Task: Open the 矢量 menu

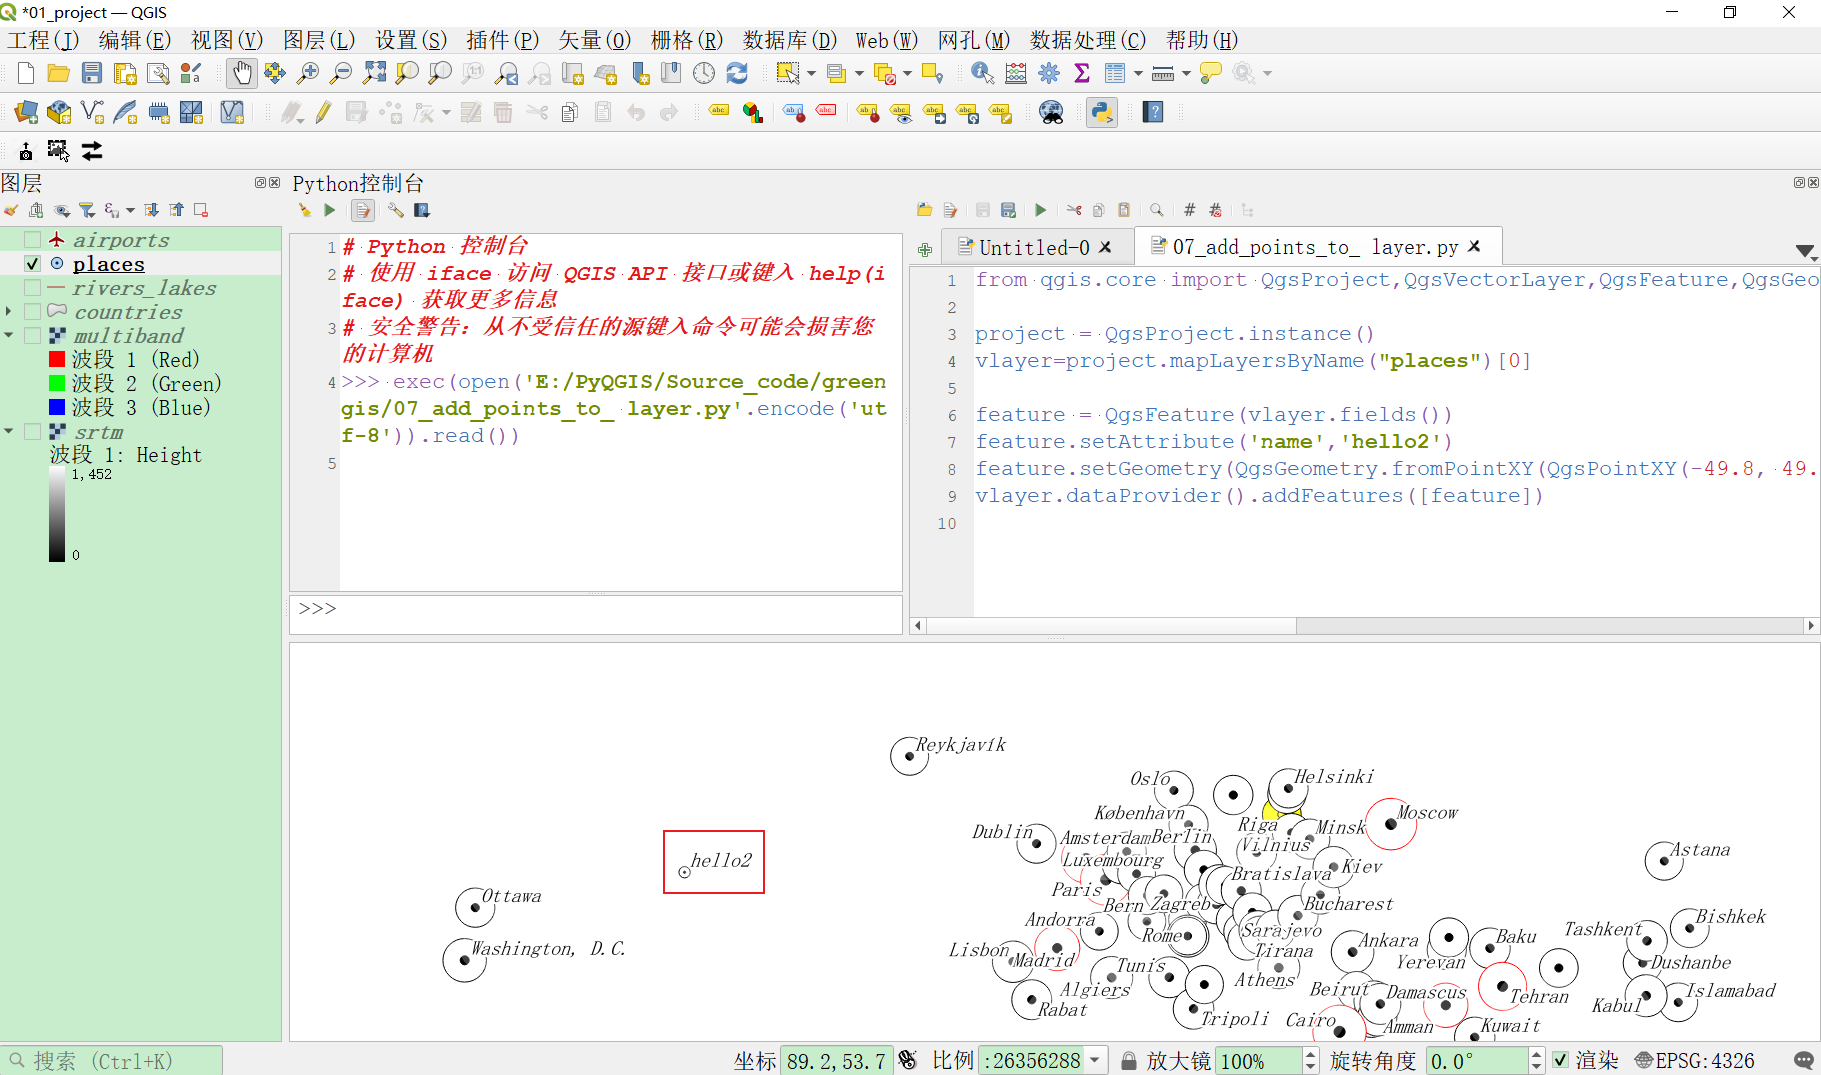Action: coord(594,40)
